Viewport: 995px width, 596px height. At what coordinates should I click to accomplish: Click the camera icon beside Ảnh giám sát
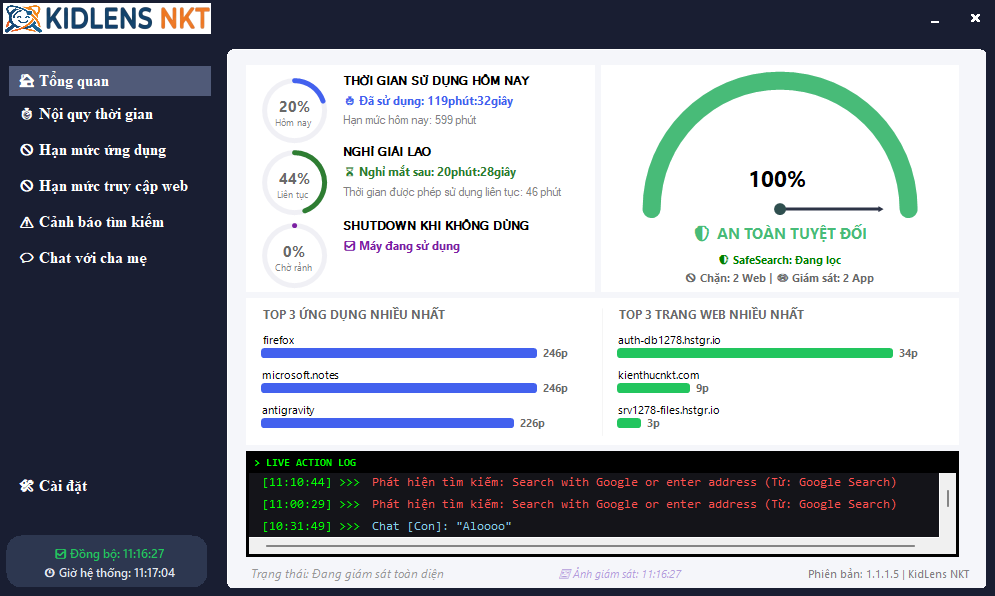pyautogui.click(x=564, y=574)
